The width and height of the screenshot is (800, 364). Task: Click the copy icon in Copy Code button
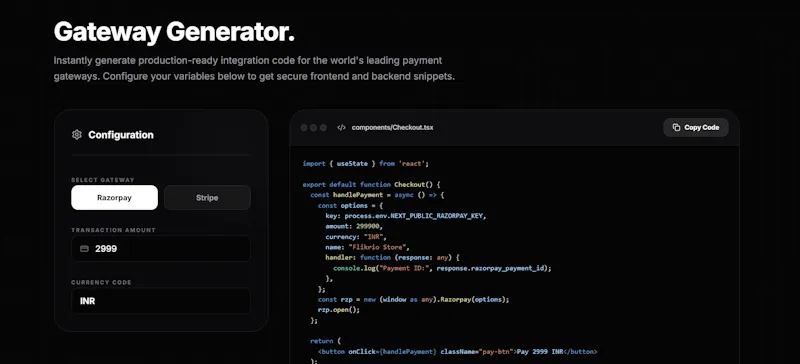(676, 128)
